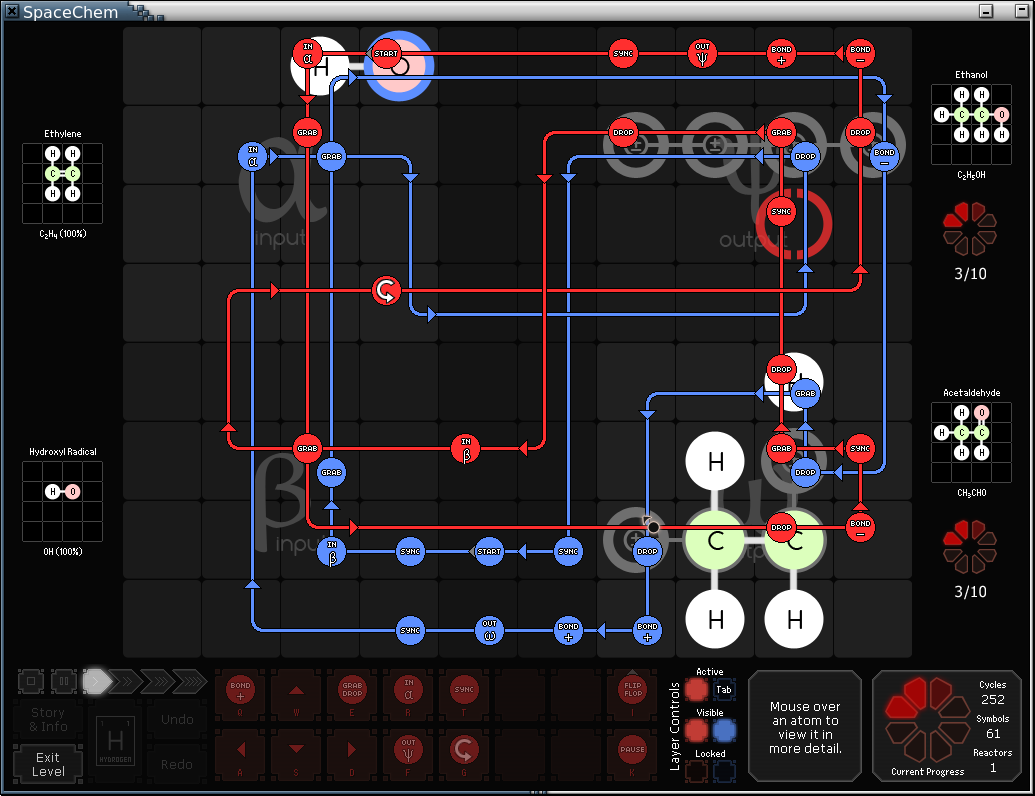Click the Hydroxyl Radical molecule diagram
The image size is (1035, 796).
click(x=63, y=501)
